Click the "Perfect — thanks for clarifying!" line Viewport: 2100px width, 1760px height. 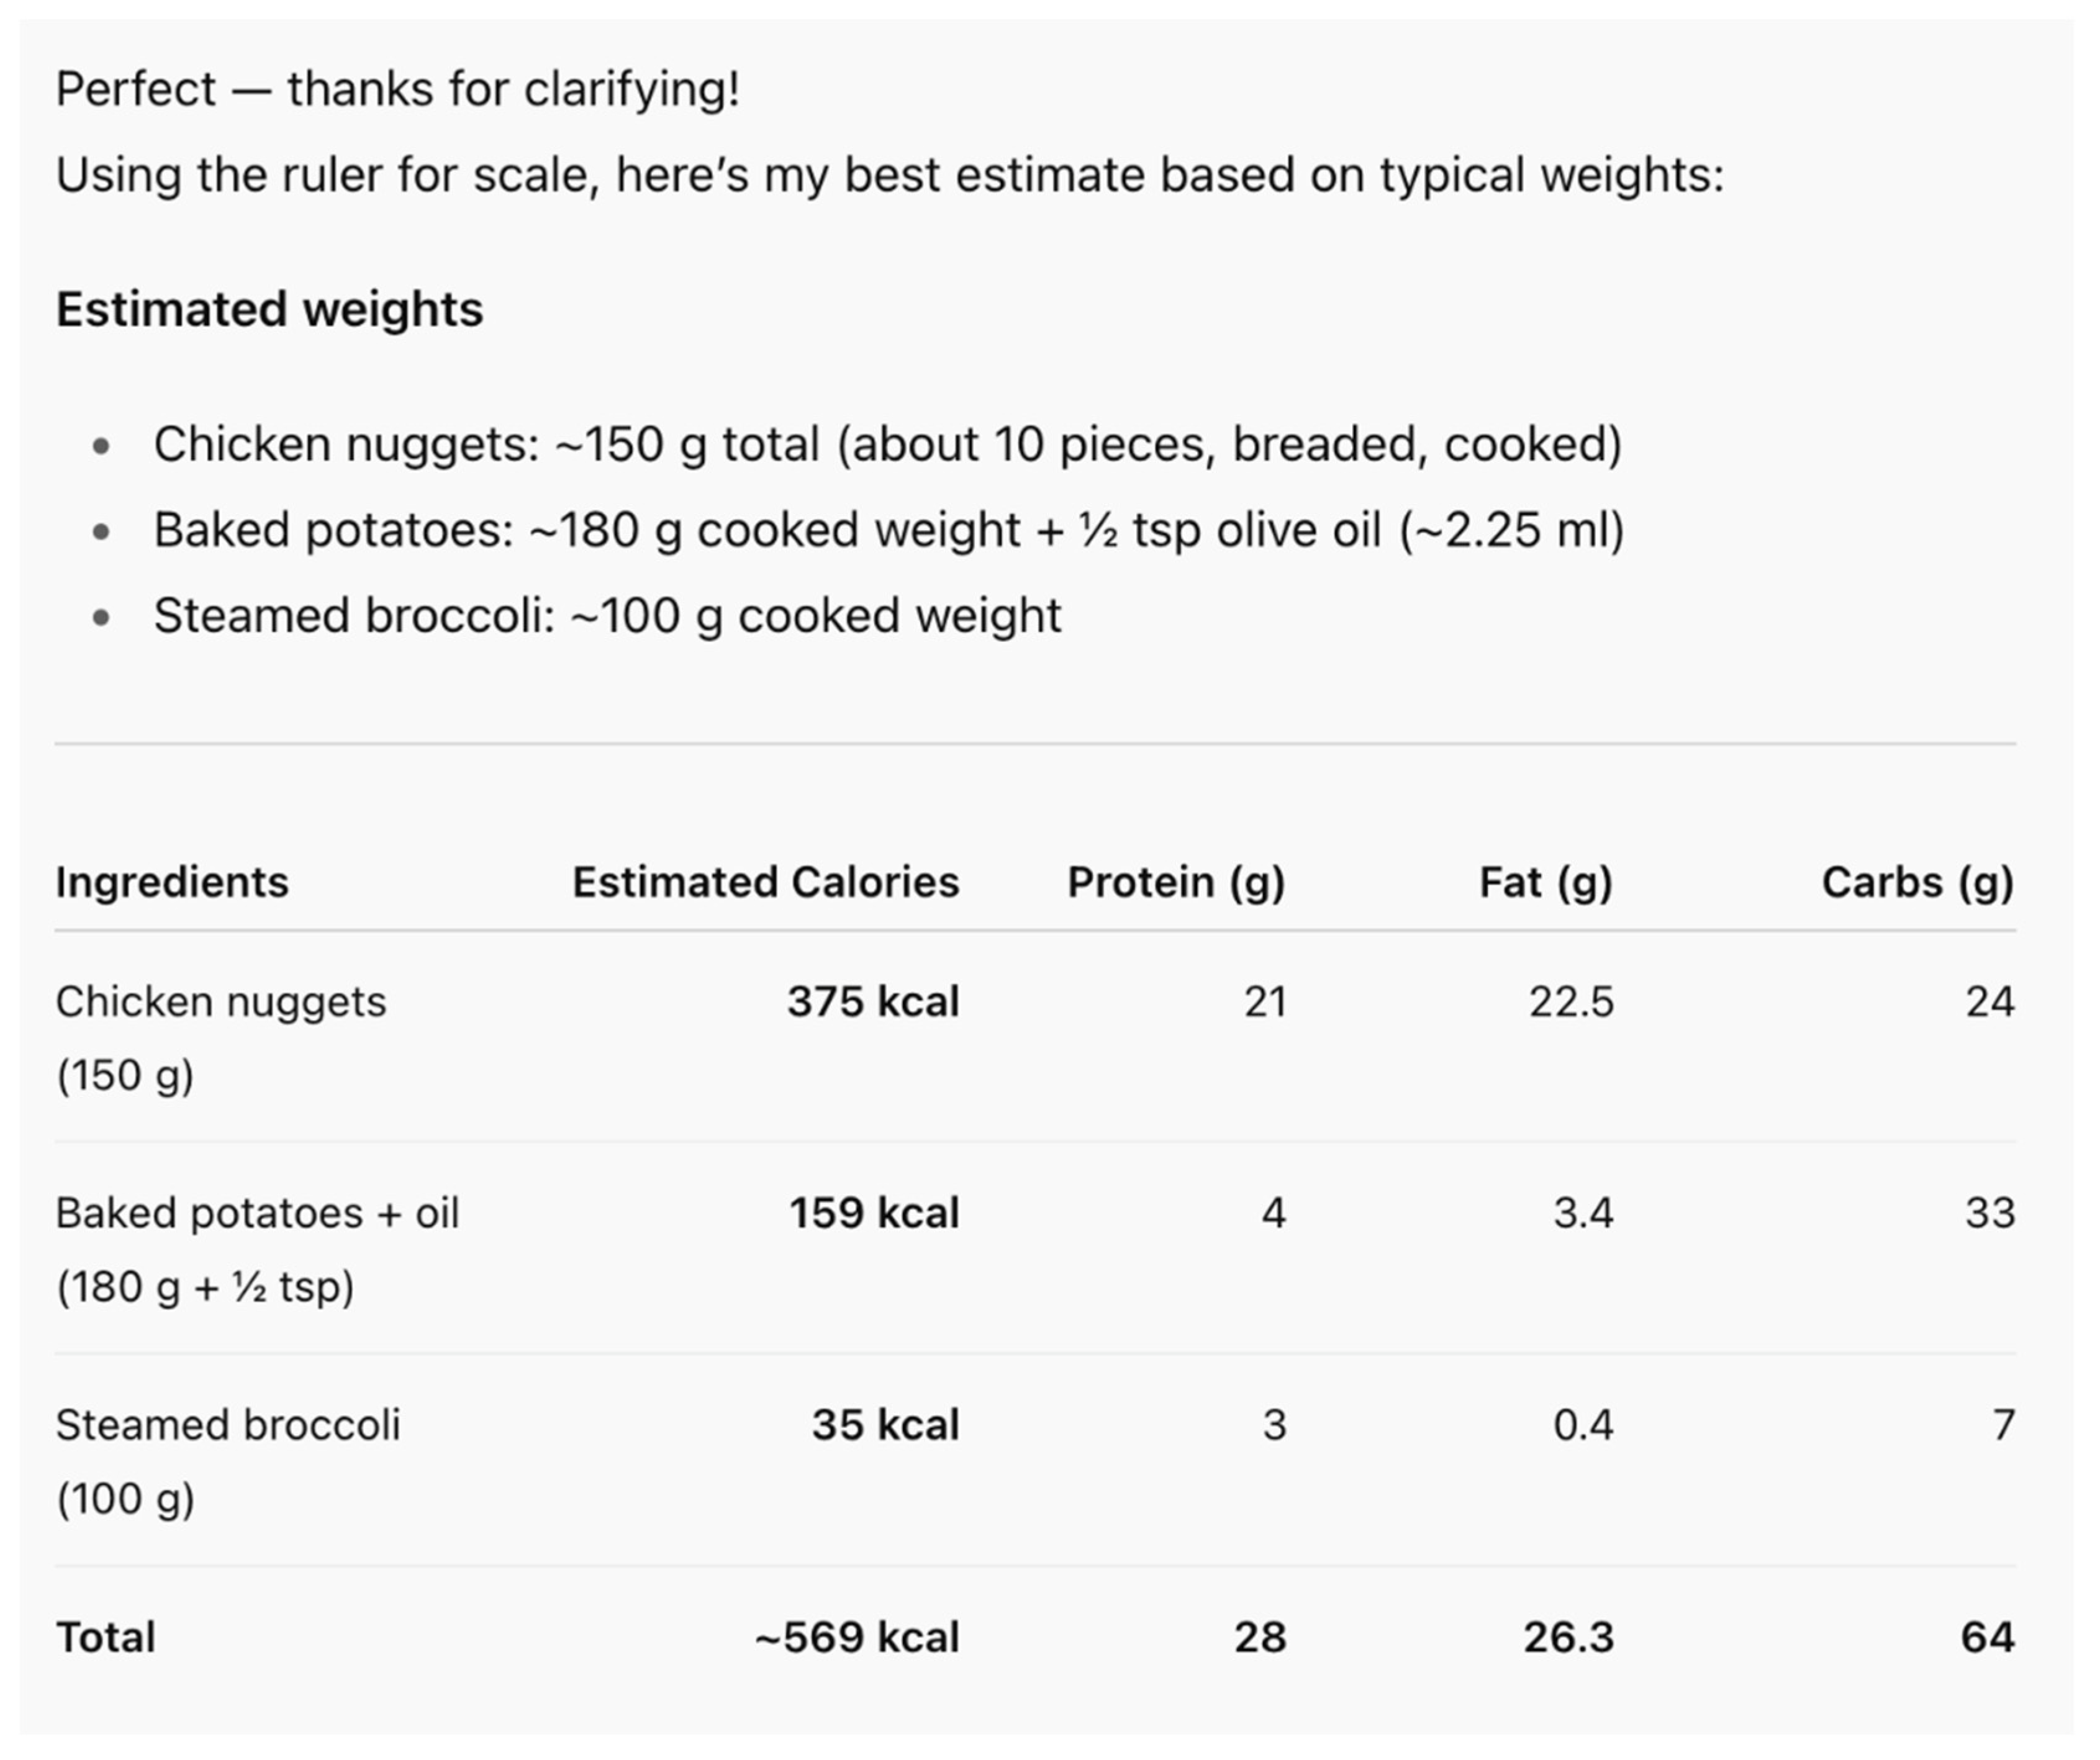(x=397, y=89)
